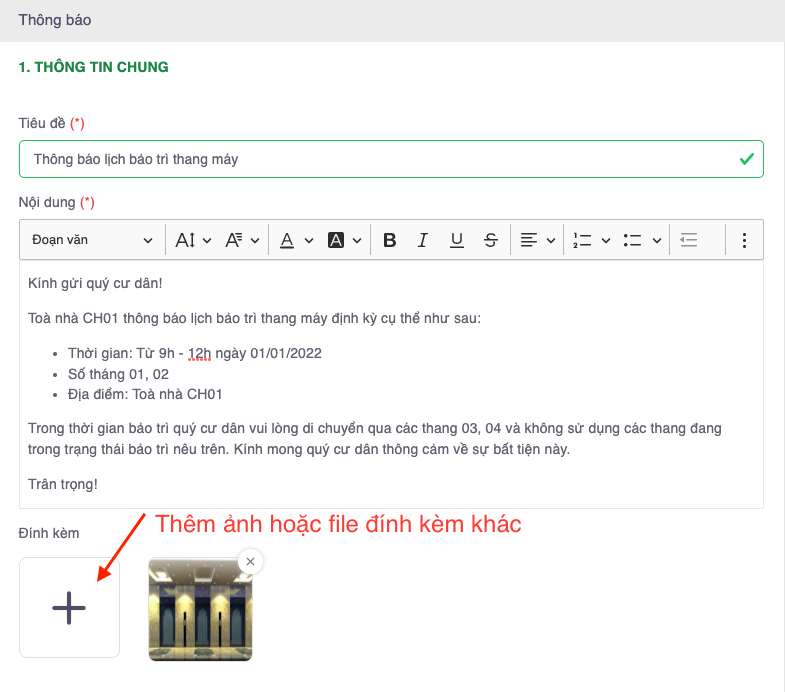
Task: Open the bulleted list options
Action: click(x=642, y=240)
